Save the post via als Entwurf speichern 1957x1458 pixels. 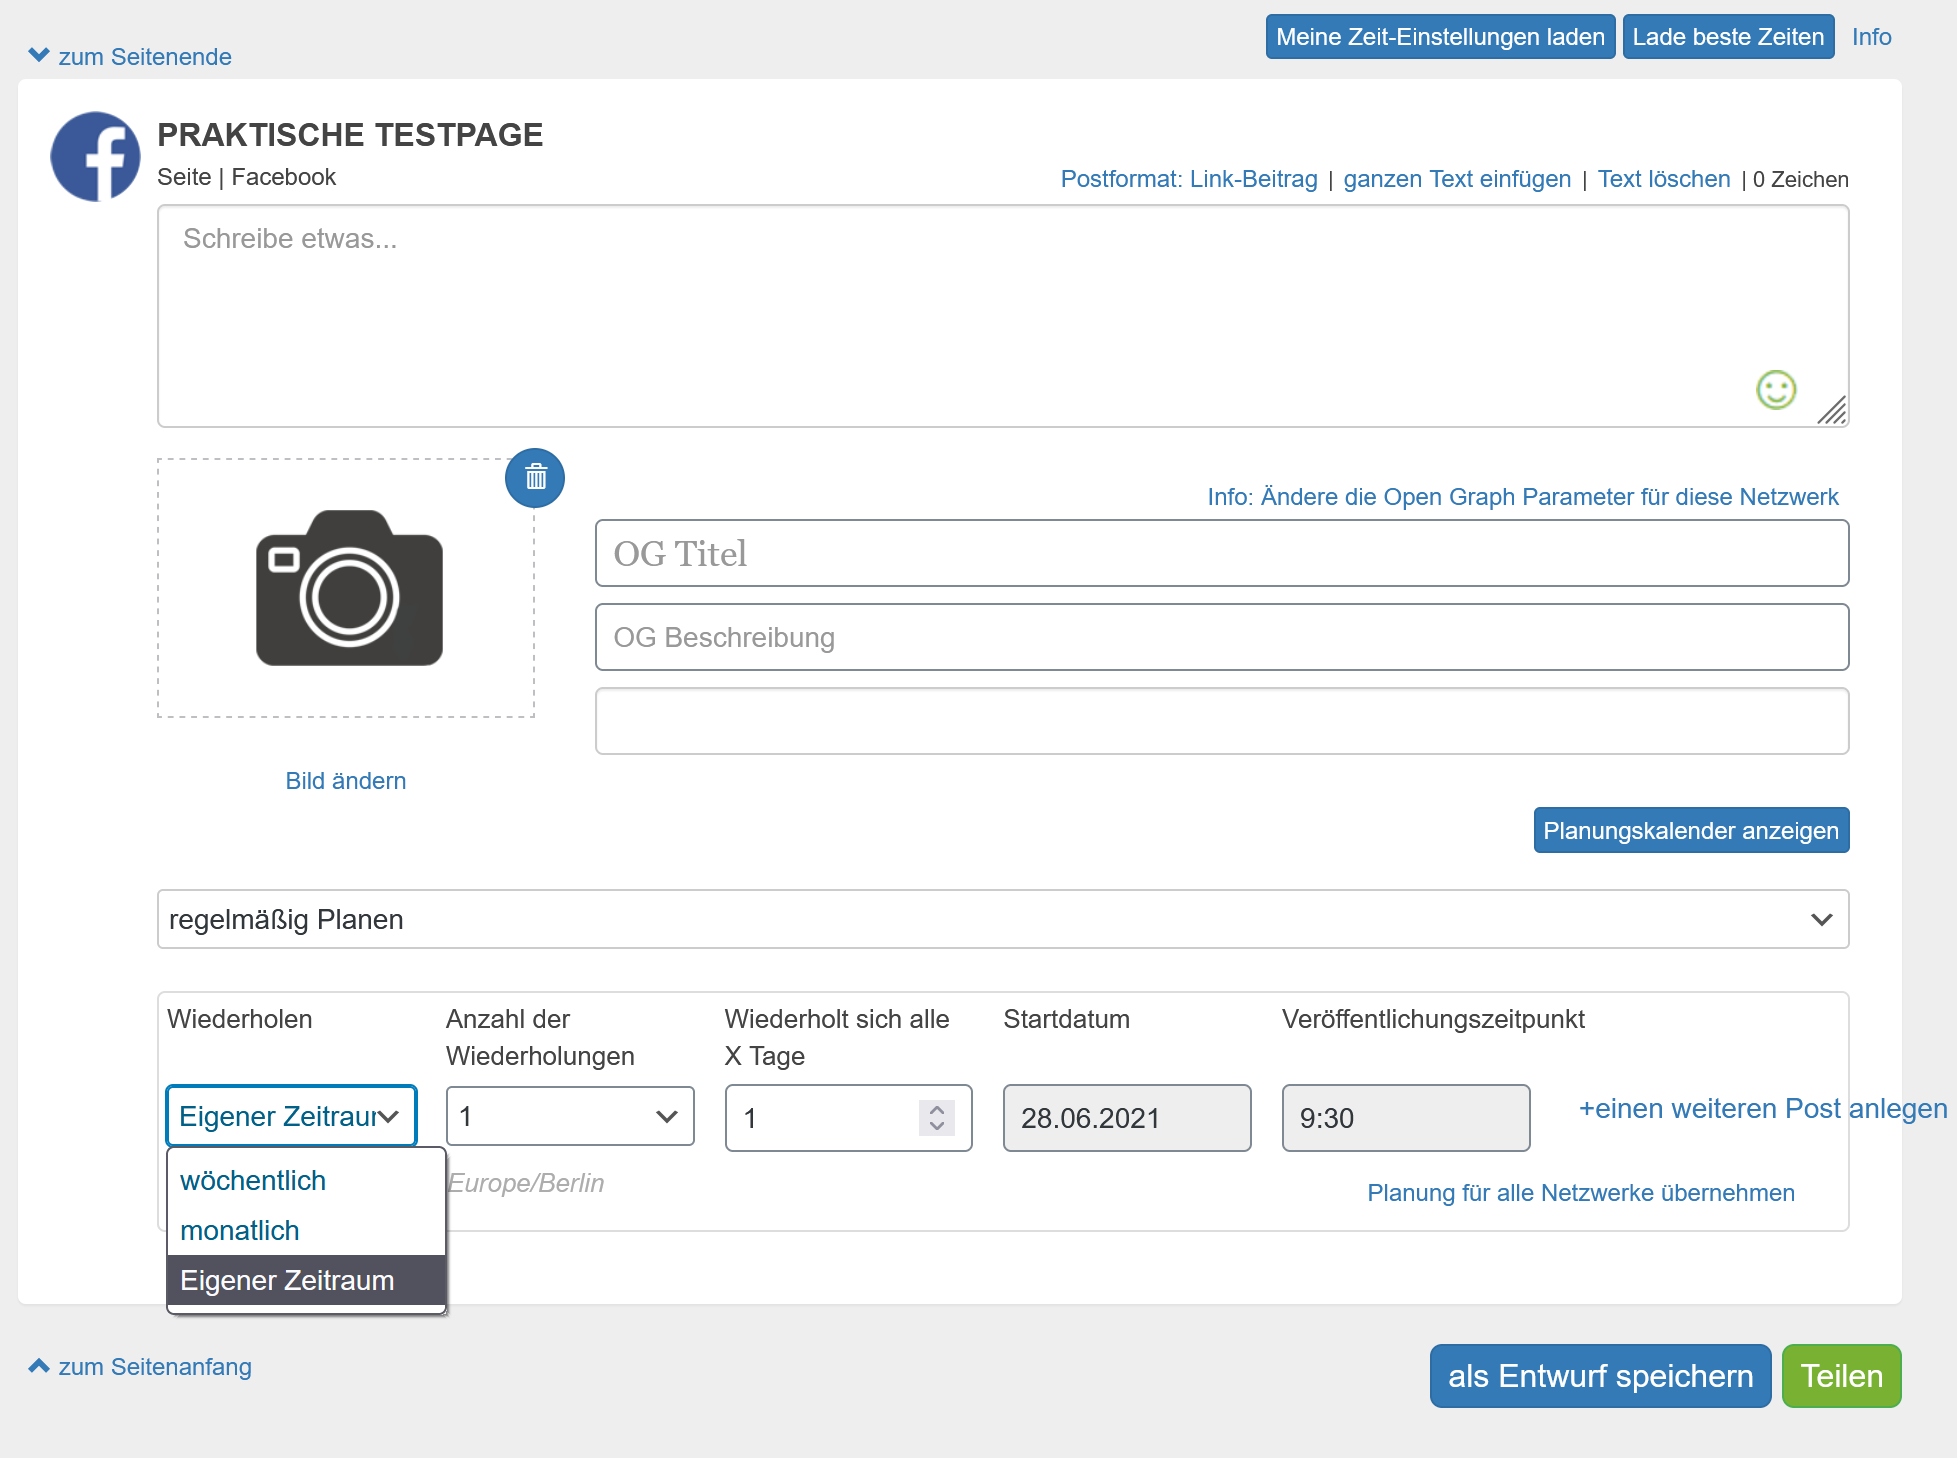[x=1599, y=1376]
